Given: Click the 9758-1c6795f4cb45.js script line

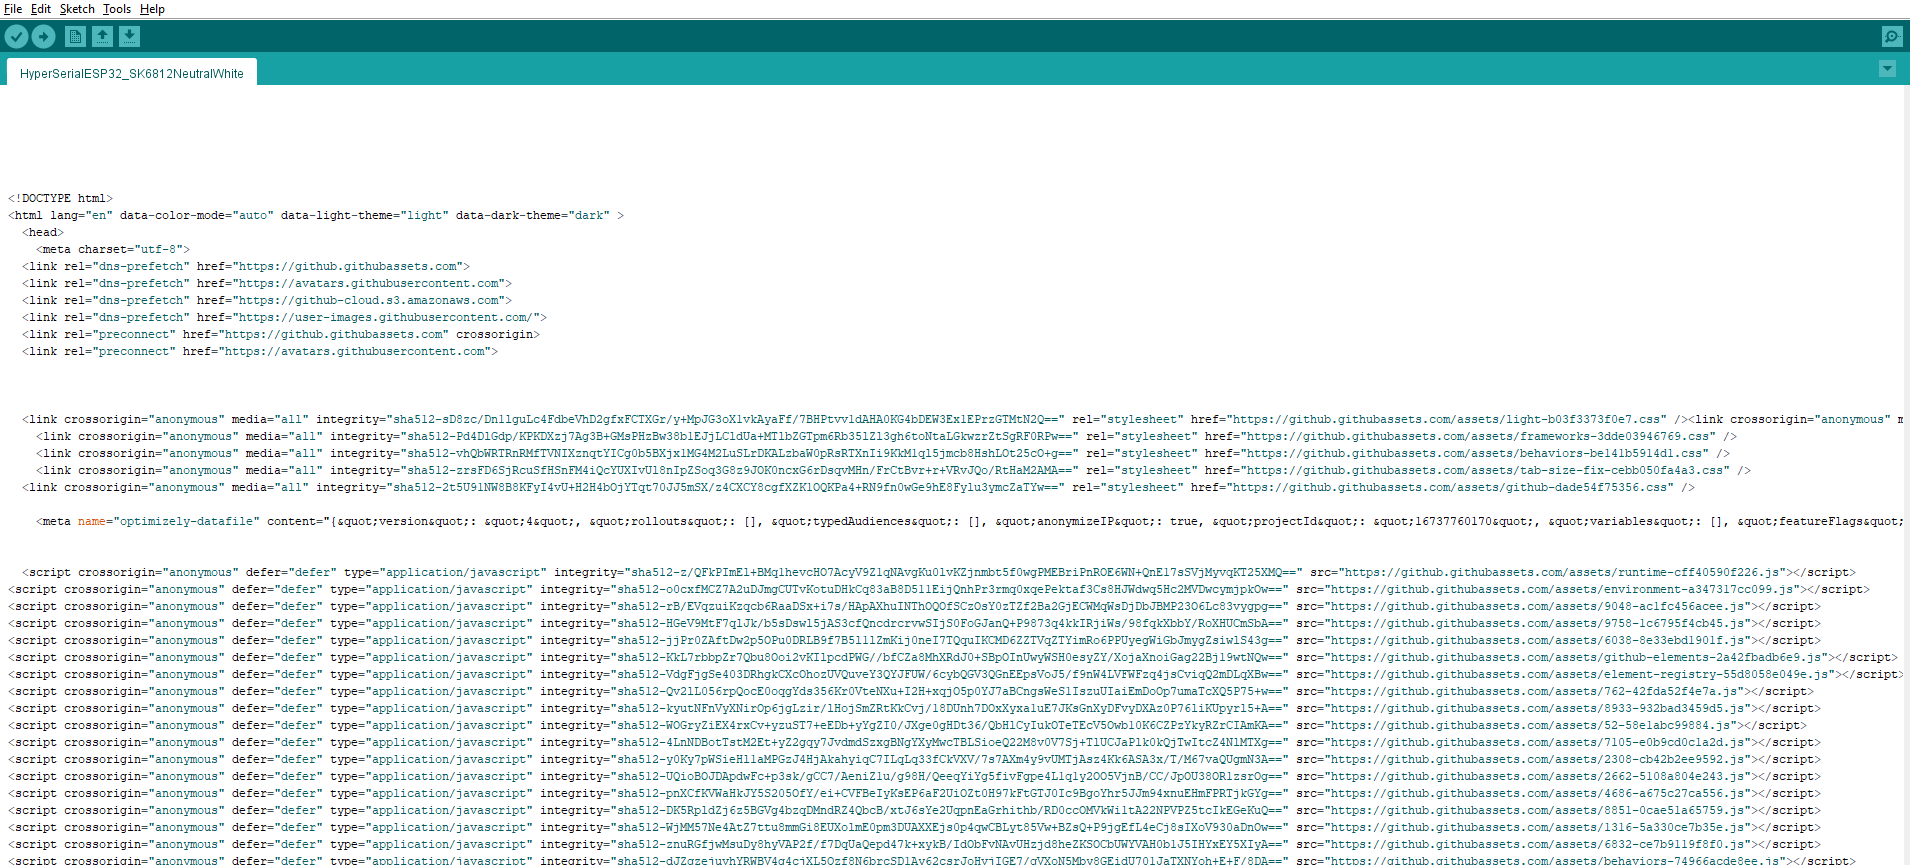Looking at the screenshot, I should 914,624.
